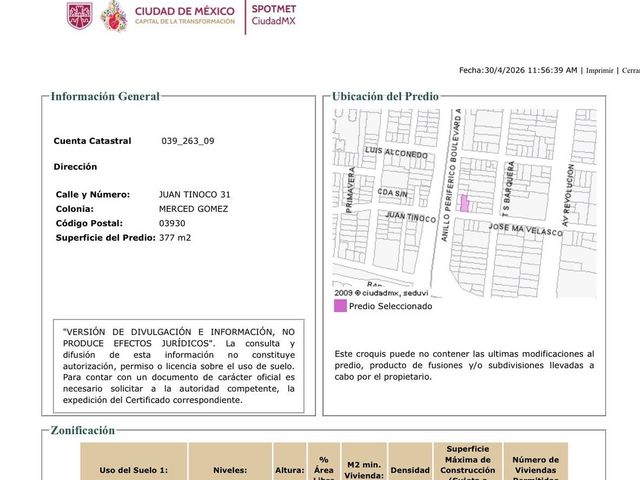Click Anillo Periferico Boulevard label on map
The width and height of the screenshot is (640, 480).
coord(451,175)
